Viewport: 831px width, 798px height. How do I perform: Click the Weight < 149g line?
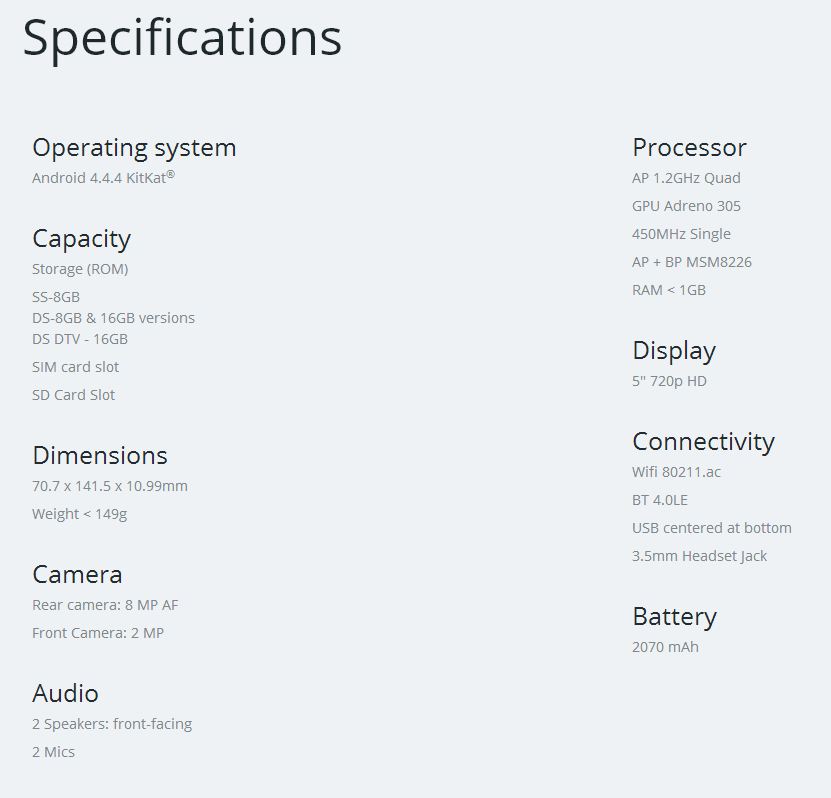(x=79, y=514)
